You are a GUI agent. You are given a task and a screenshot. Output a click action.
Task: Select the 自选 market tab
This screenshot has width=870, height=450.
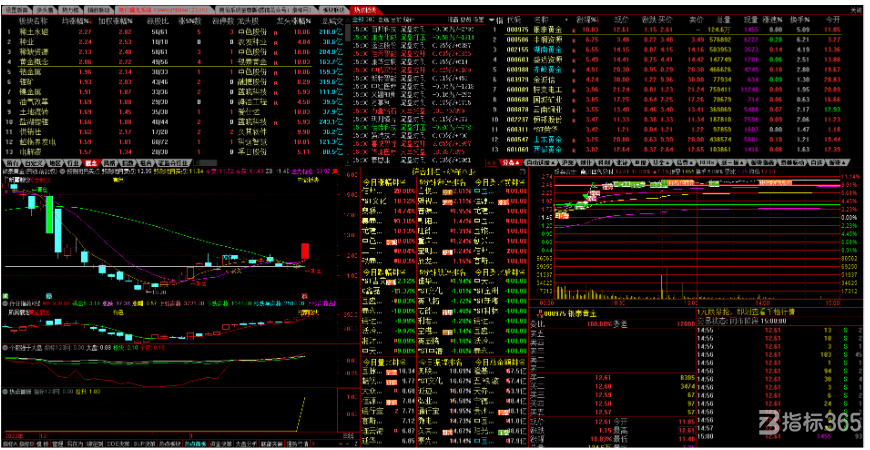pos(816,163)
